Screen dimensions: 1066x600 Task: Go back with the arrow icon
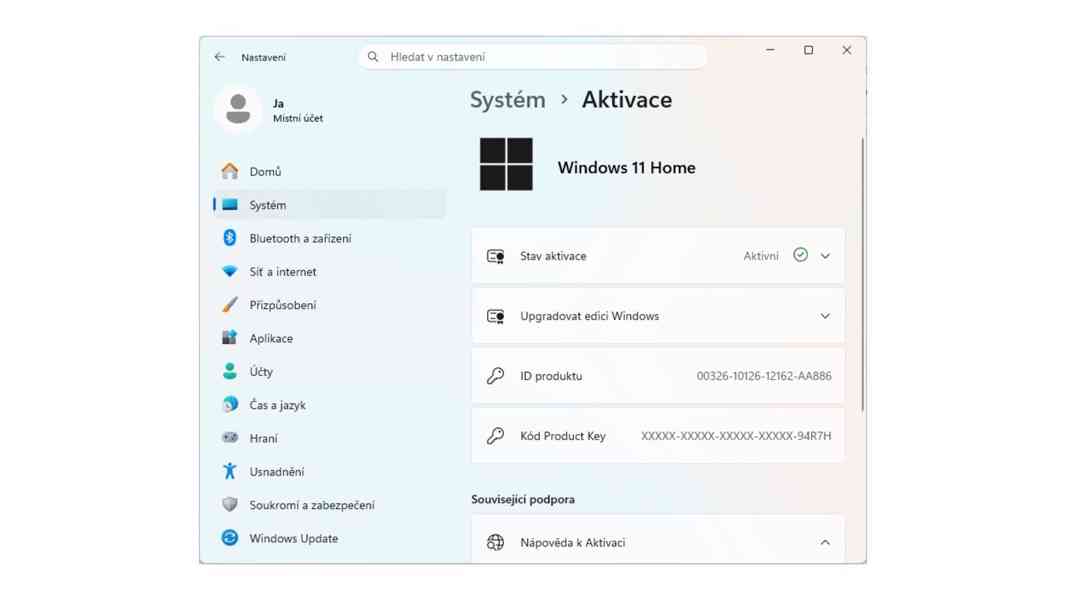click(219, 57)
